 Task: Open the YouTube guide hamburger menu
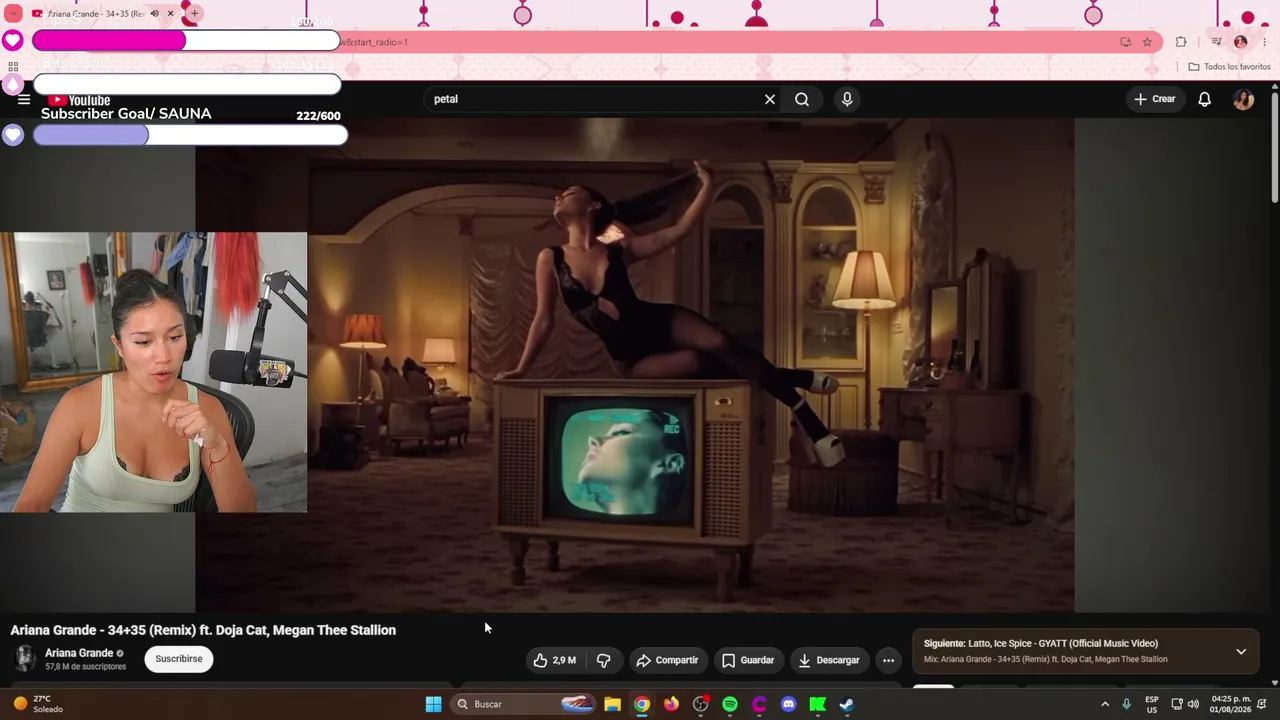pos(24,100)
